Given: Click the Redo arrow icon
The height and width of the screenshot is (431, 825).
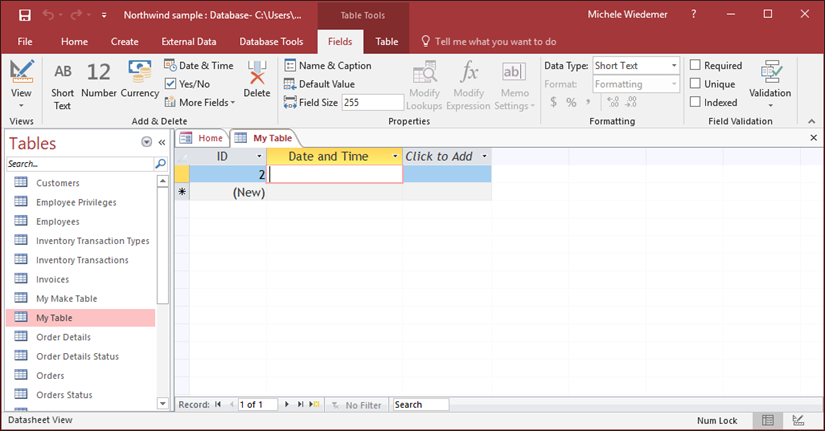Looking at the screenshot, I should [76, 15].
